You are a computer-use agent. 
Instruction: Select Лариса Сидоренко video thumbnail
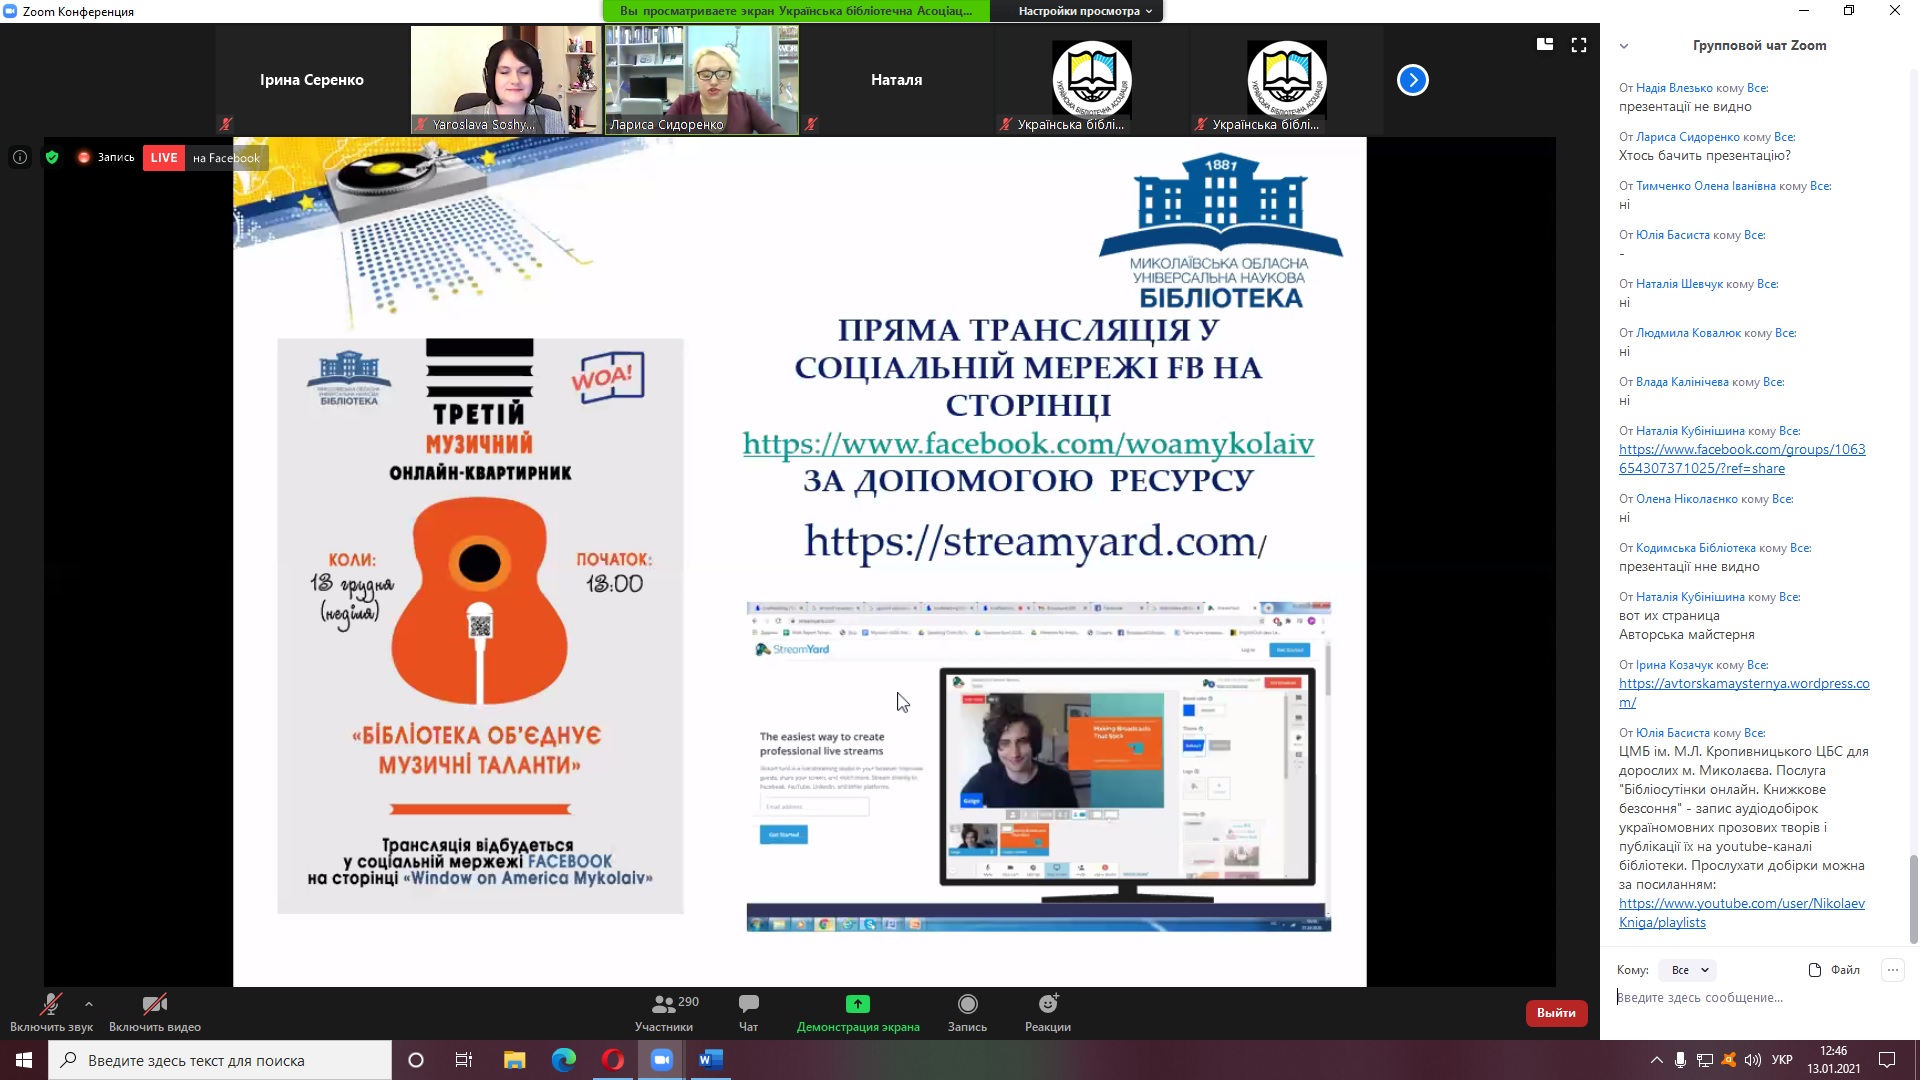[701, 80]
